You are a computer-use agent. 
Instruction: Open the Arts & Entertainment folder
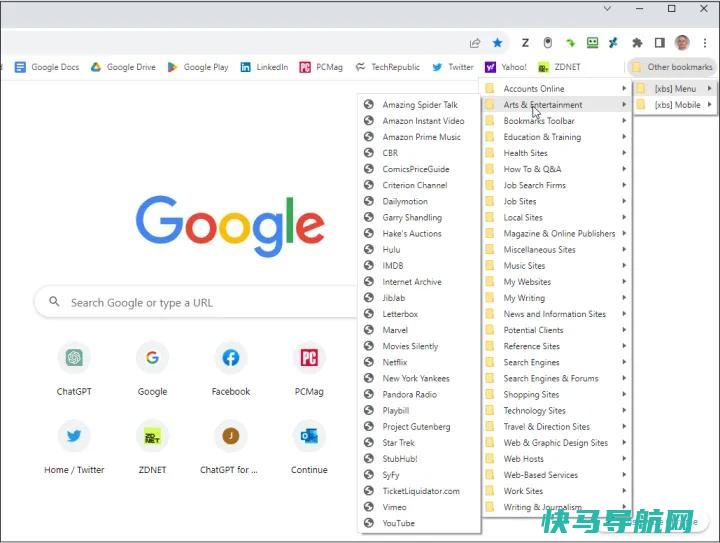pyautogui.click(x=556, y=105)
